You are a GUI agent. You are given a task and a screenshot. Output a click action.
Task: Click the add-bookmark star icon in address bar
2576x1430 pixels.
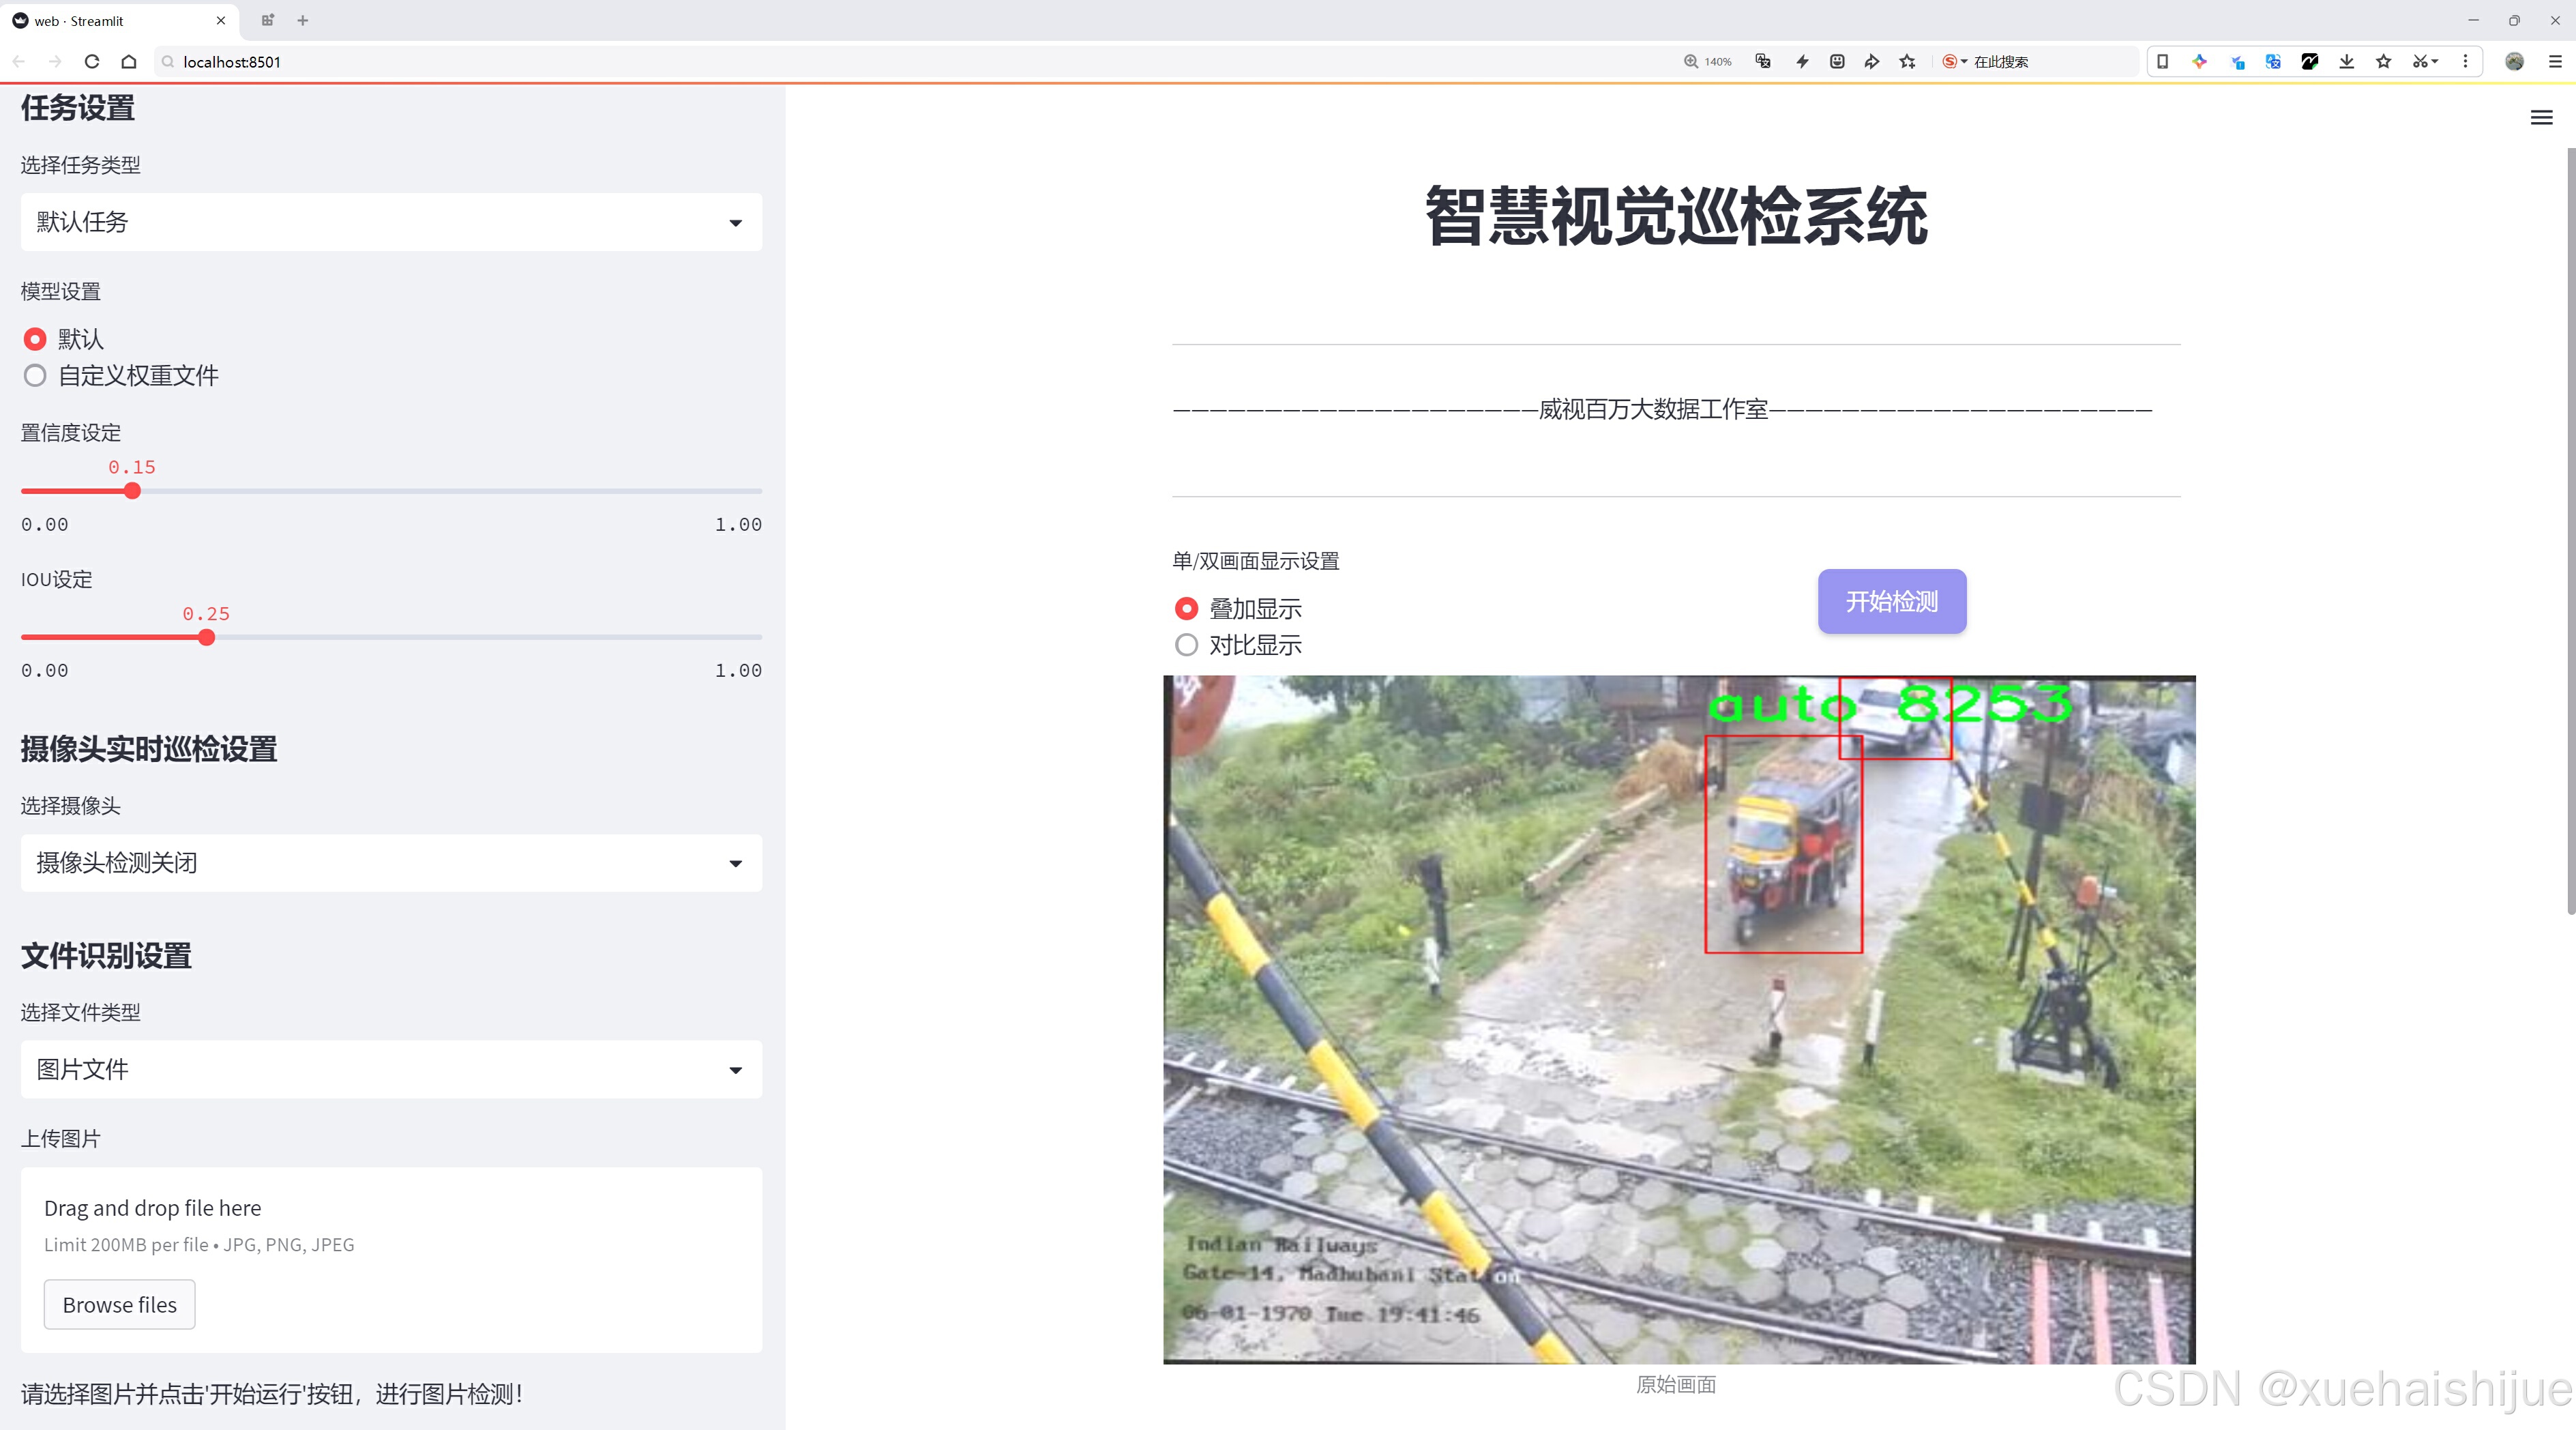pyautogui.click(x=1907, y=62)
